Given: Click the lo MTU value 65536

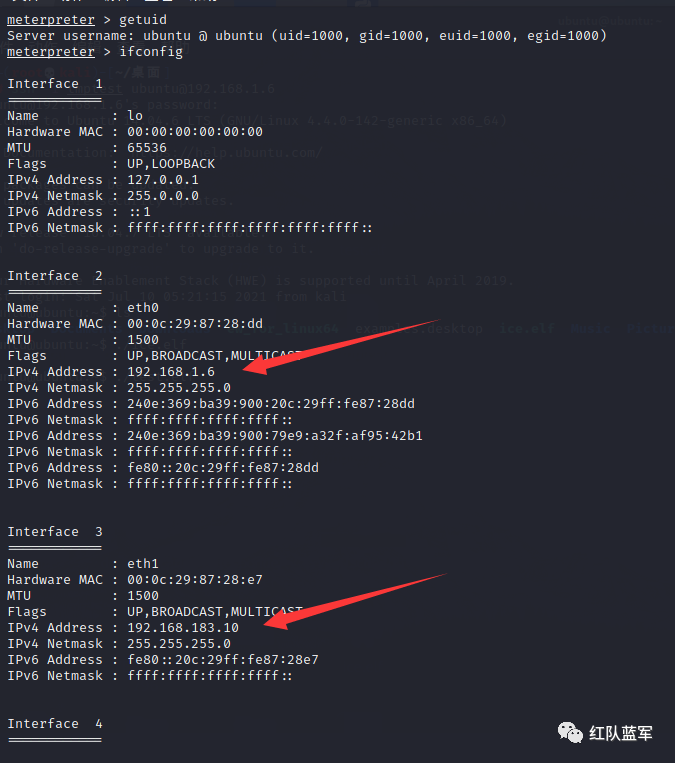Looking at the screenshot, I should [x=146, y=148].
